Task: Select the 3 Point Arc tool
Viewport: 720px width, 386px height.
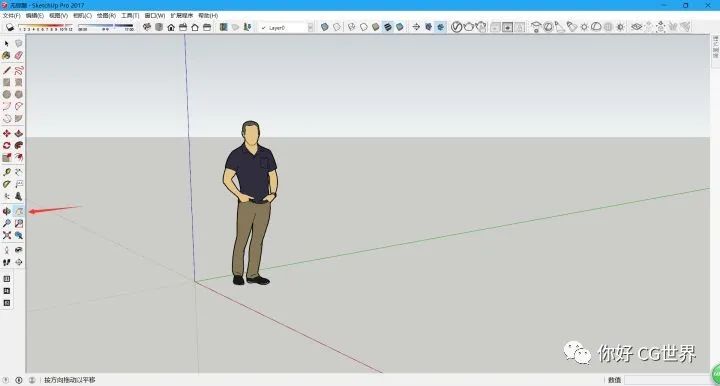Action: 6,118
